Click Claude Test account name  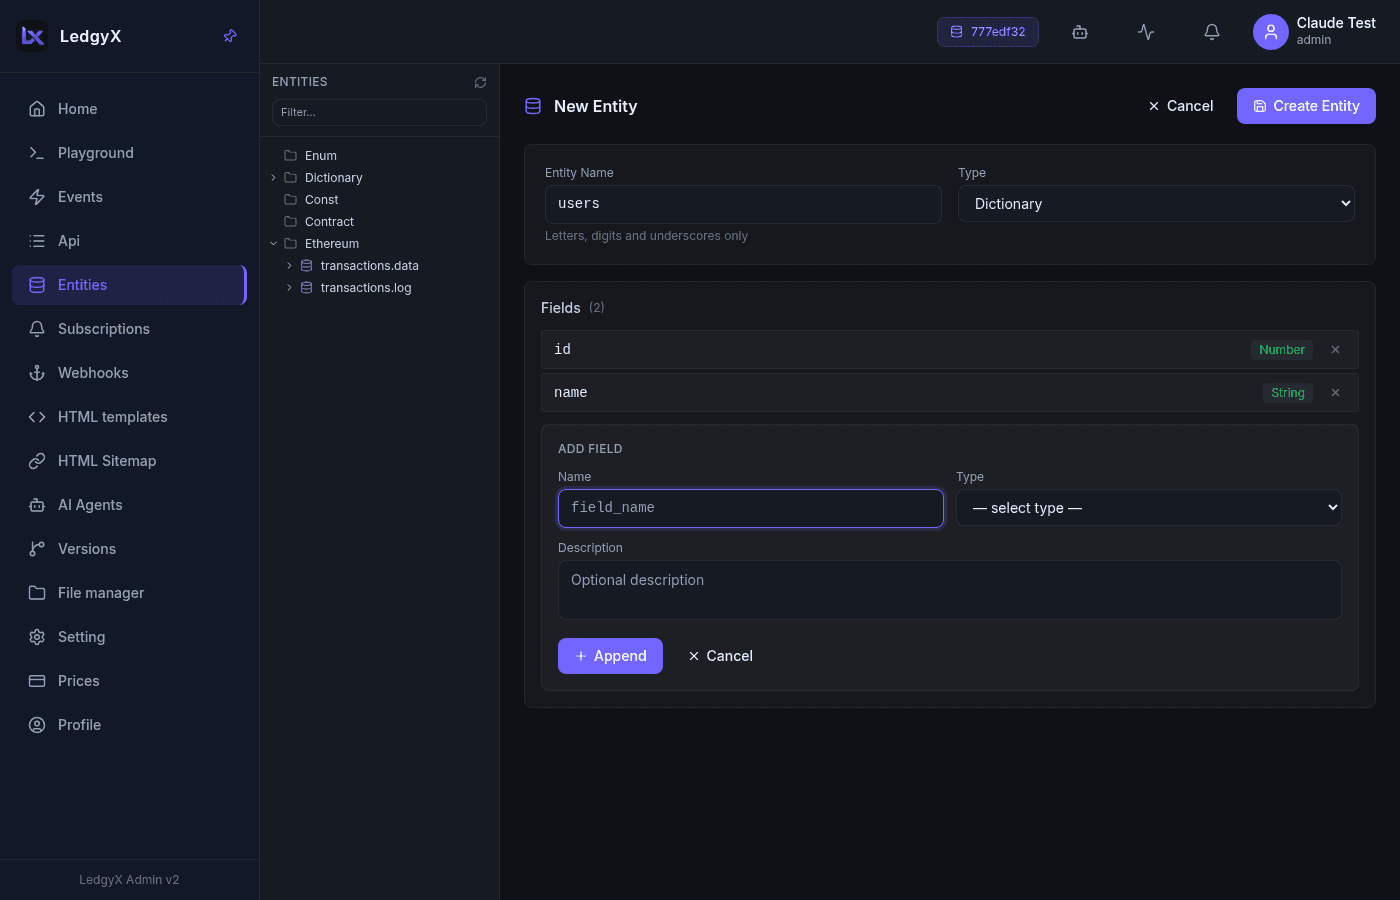1336,23
